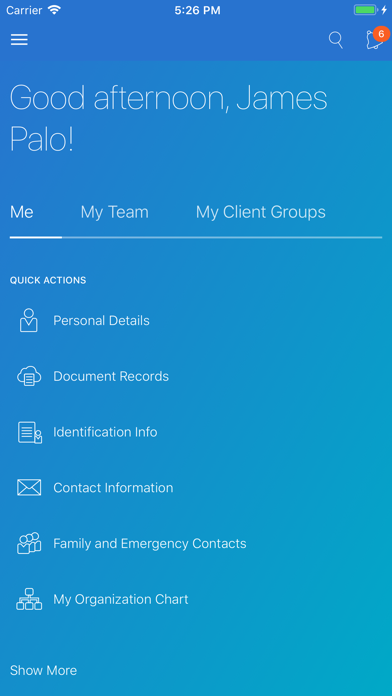Open Document Records
This screenshot has height=696, width=392.
pos(111,376)
